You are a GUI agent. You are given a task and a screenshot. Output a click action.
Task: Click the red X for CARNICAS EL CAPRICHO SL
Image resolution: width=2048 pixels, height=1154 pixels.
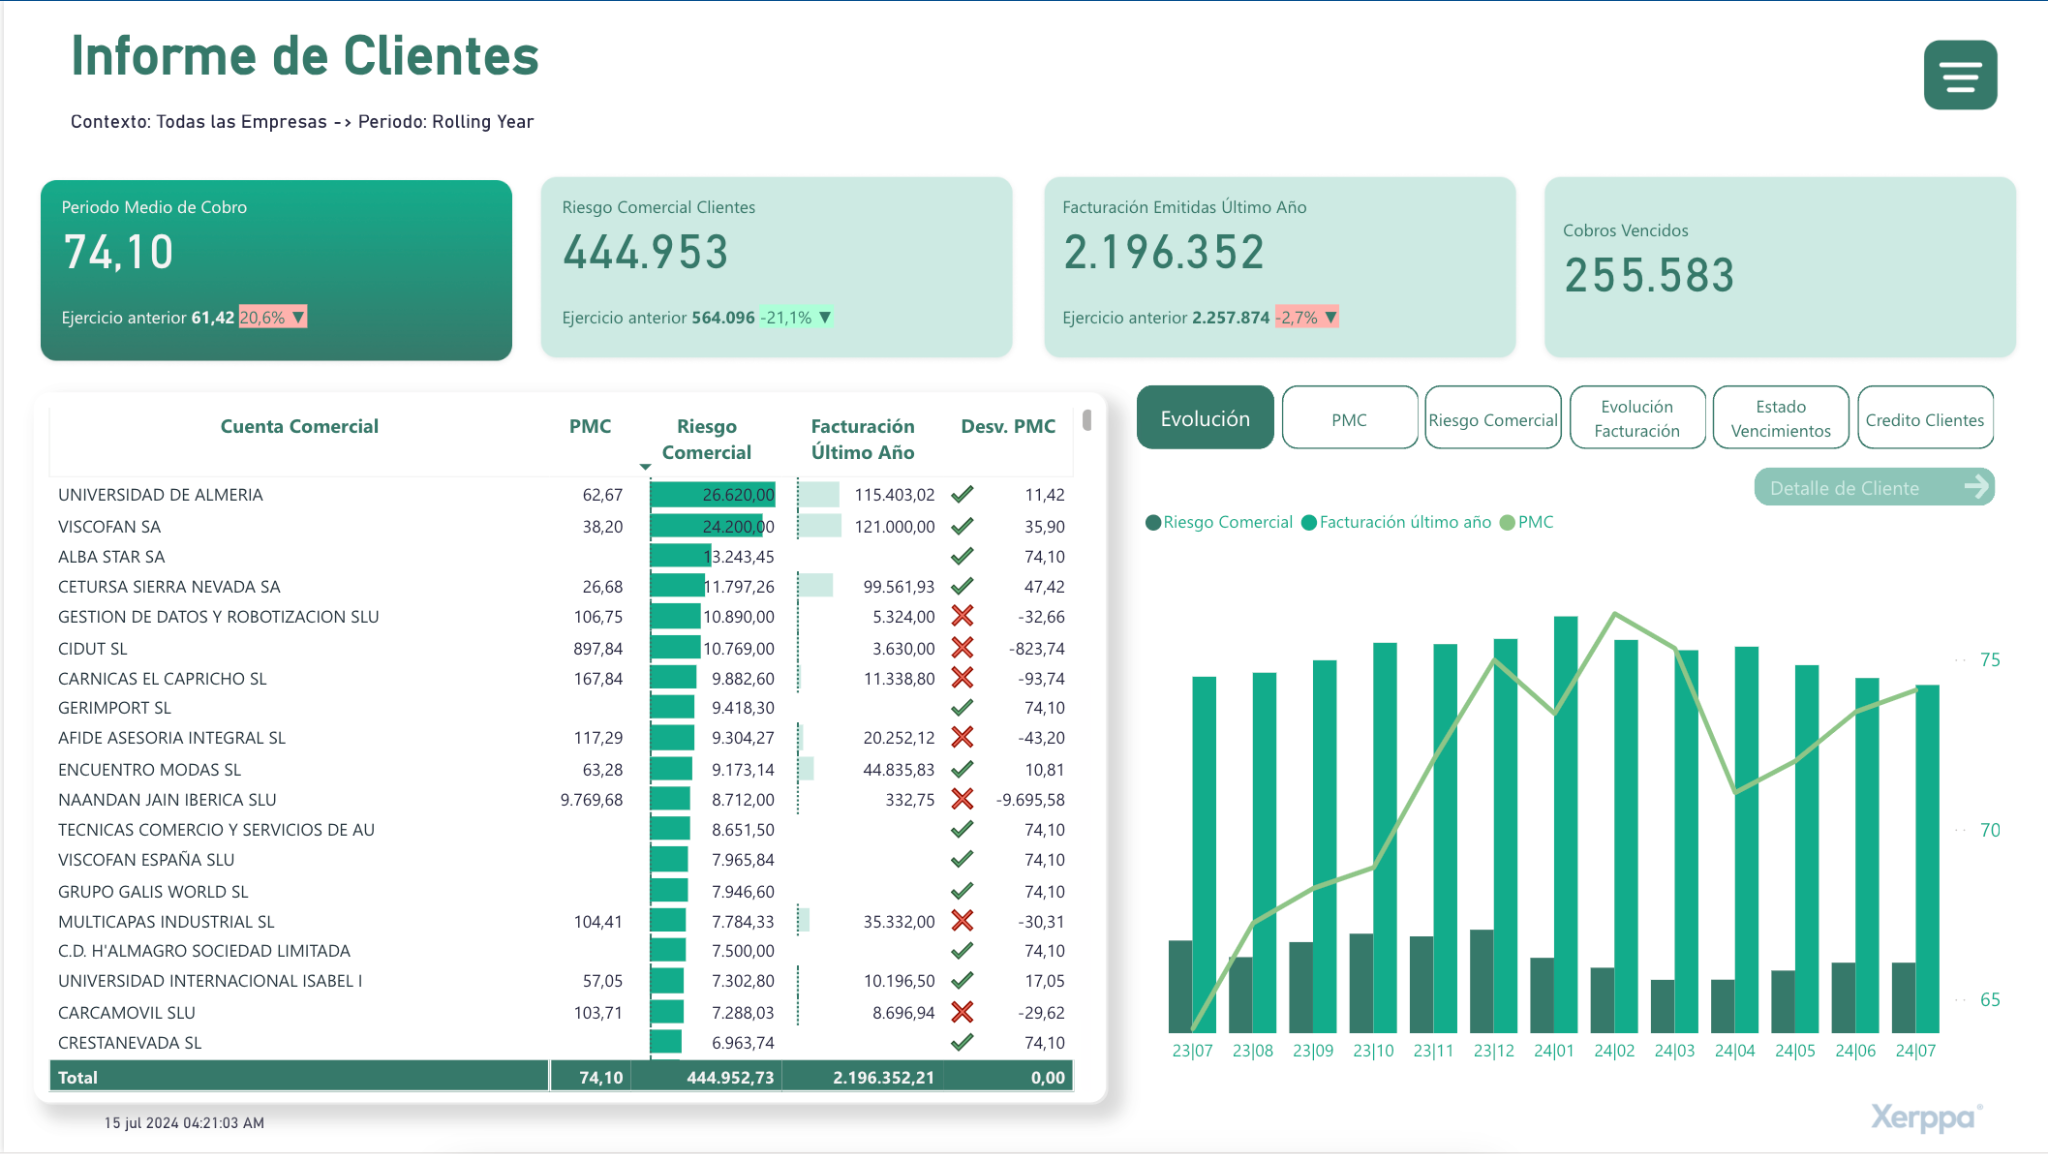coord(962,678)
